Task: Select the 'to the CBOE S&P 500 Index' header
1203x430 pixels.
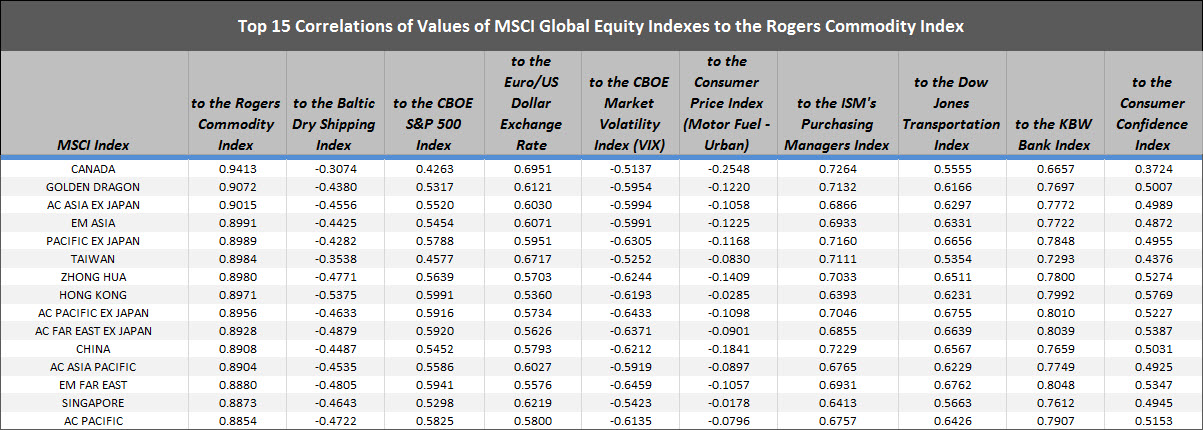Action: click(x=432, y=124)
